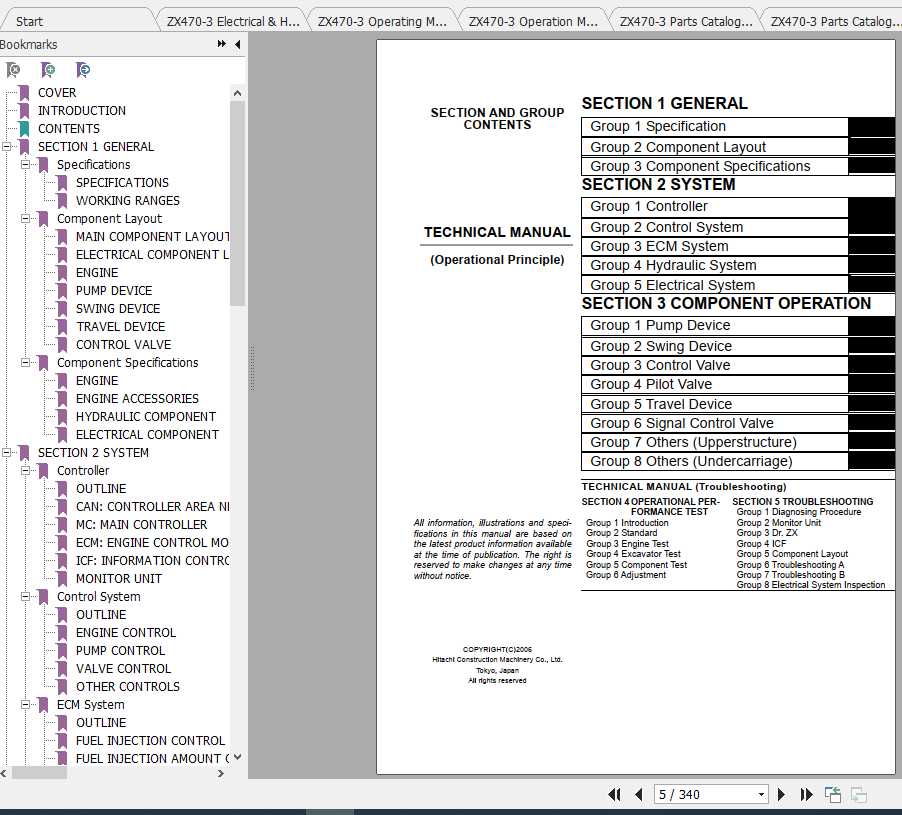Collapse the Bookmarks panel arrow
This screenshot has width=902, height=815.
coord(237,44)
